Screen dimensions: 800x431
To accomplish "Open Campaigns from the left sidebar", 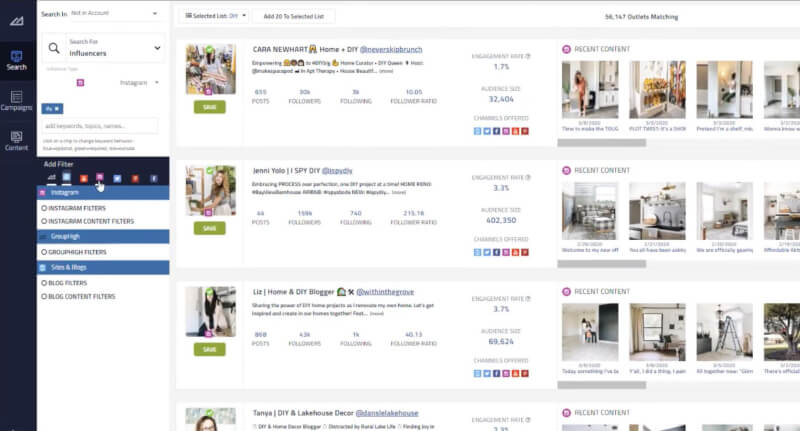I will pyautogui.click(x=16, y=100).
